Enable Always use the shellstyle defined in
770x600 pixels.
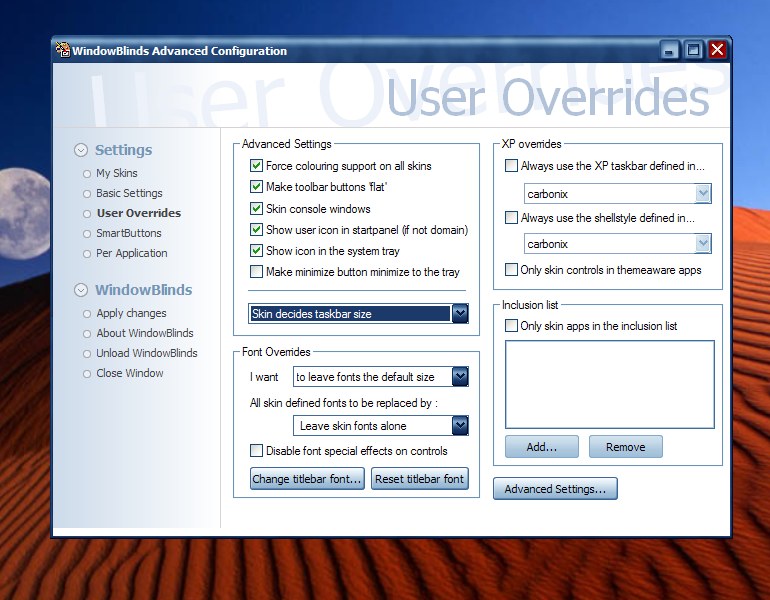coord(511,218)
